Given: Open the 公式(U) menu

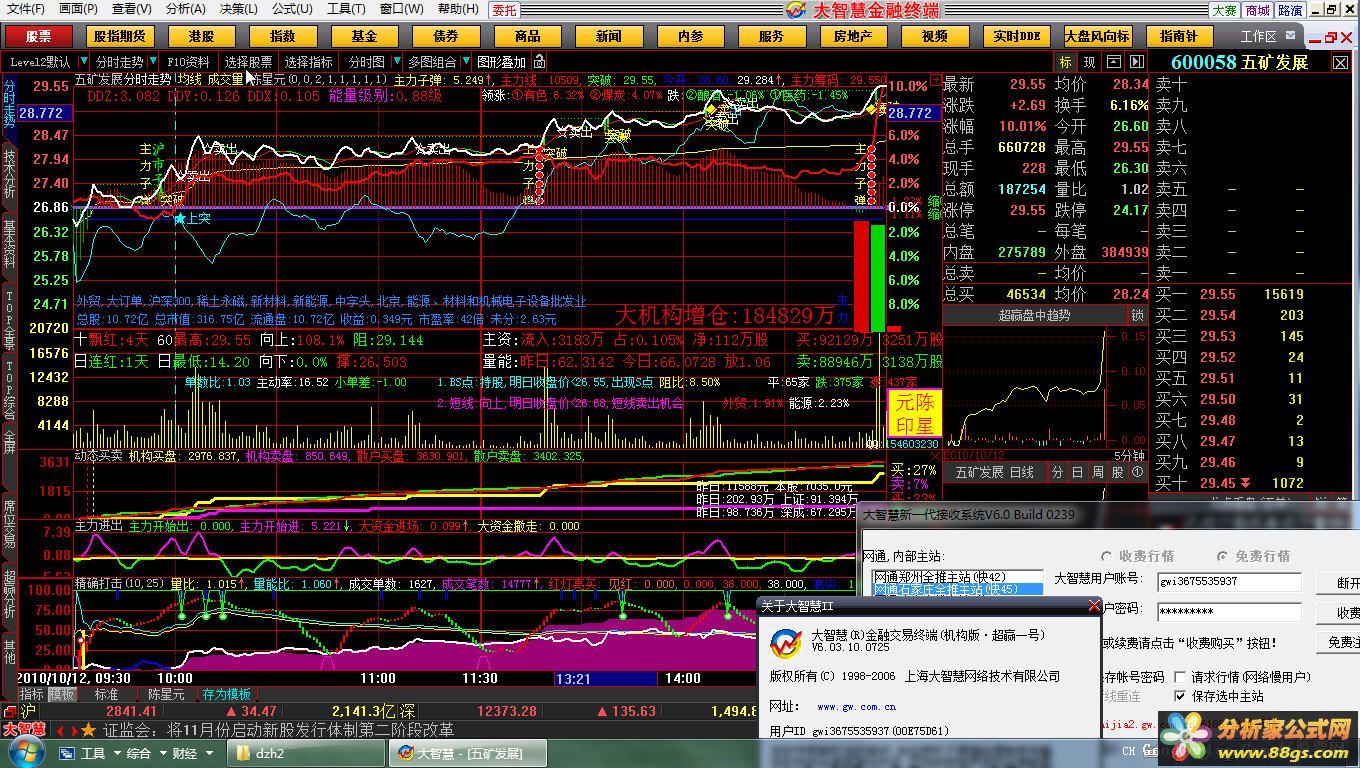Looking at the screenshot, I should (x=292, y=9).
